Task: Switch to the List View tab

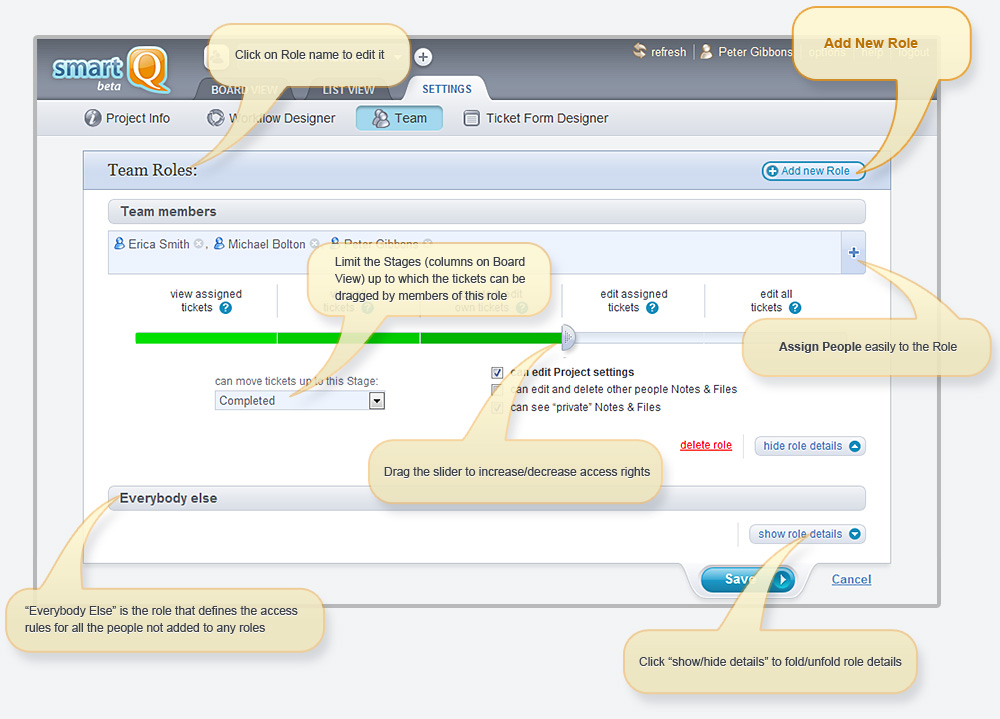Action: coord(348,90)
